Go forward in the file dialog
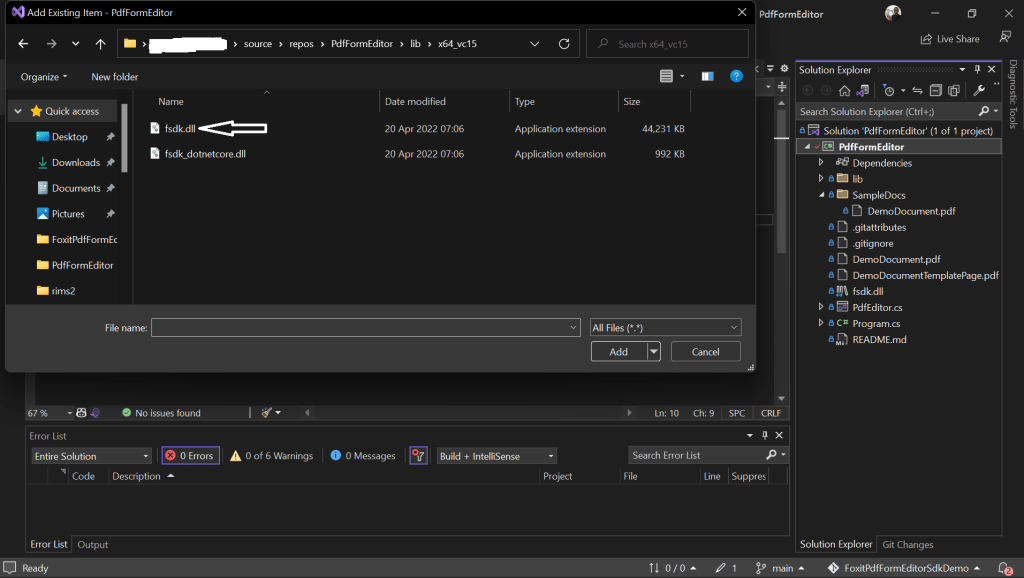Screen dimensions: 1024x578 coord(51,44)
